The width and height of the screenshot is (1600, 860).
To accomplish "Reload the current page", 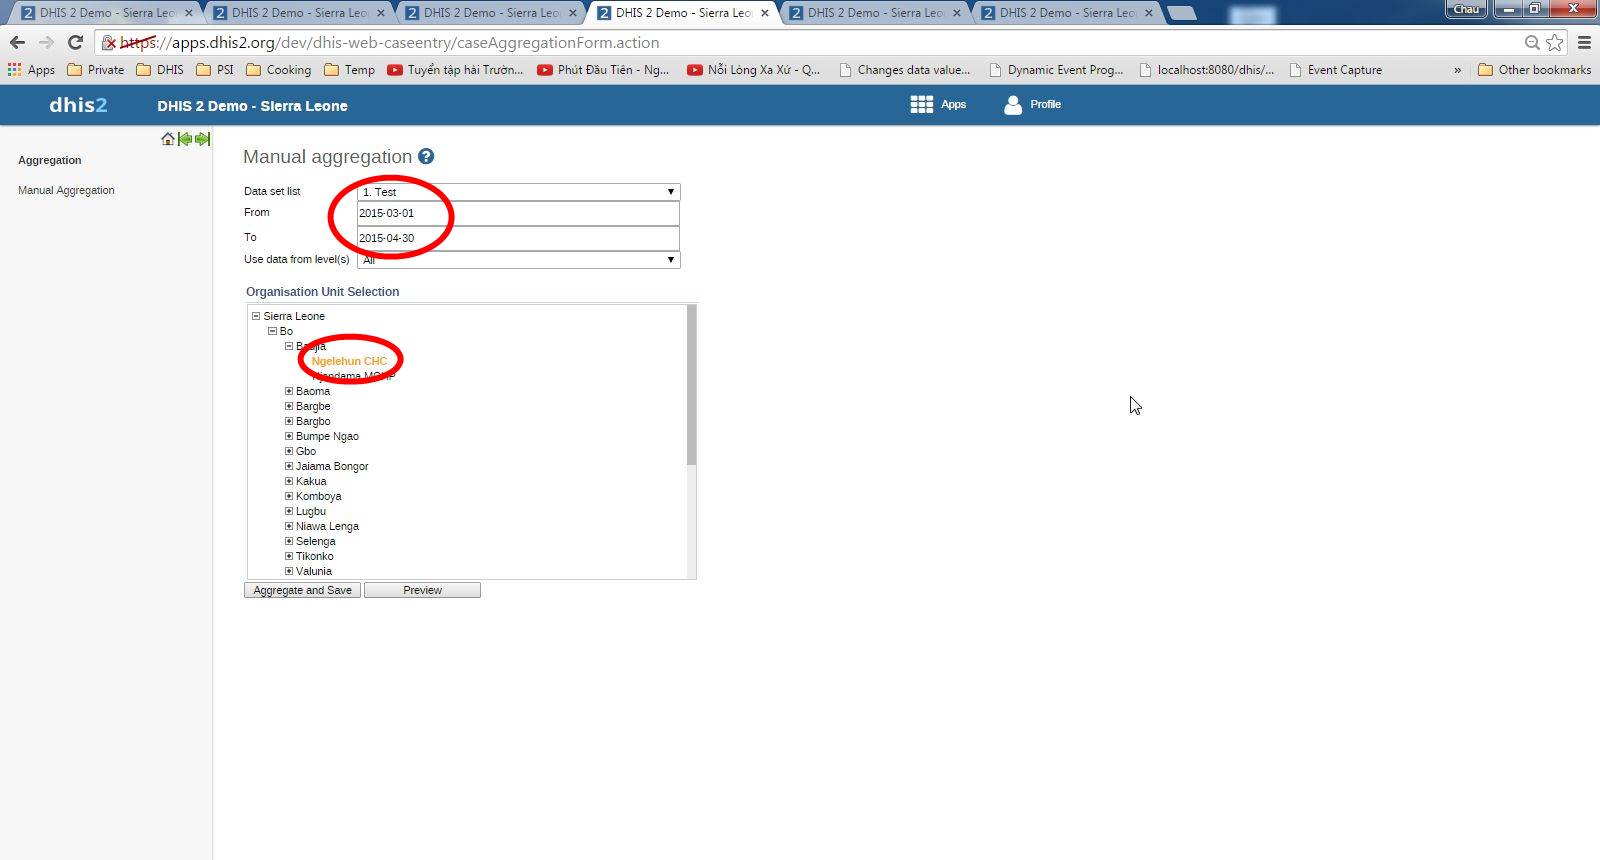I will tap(75, 42).
